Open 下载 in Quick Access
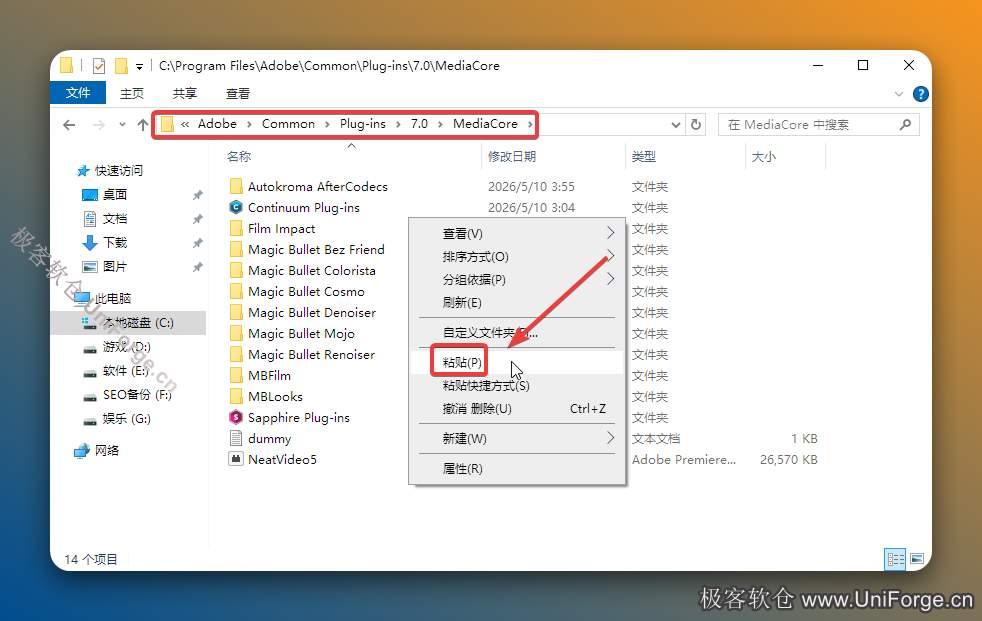 tap(115, 242)
